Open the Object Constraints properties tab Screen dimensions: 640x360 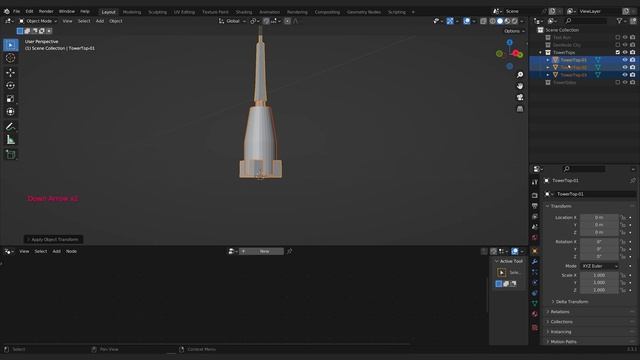(535, 293)
